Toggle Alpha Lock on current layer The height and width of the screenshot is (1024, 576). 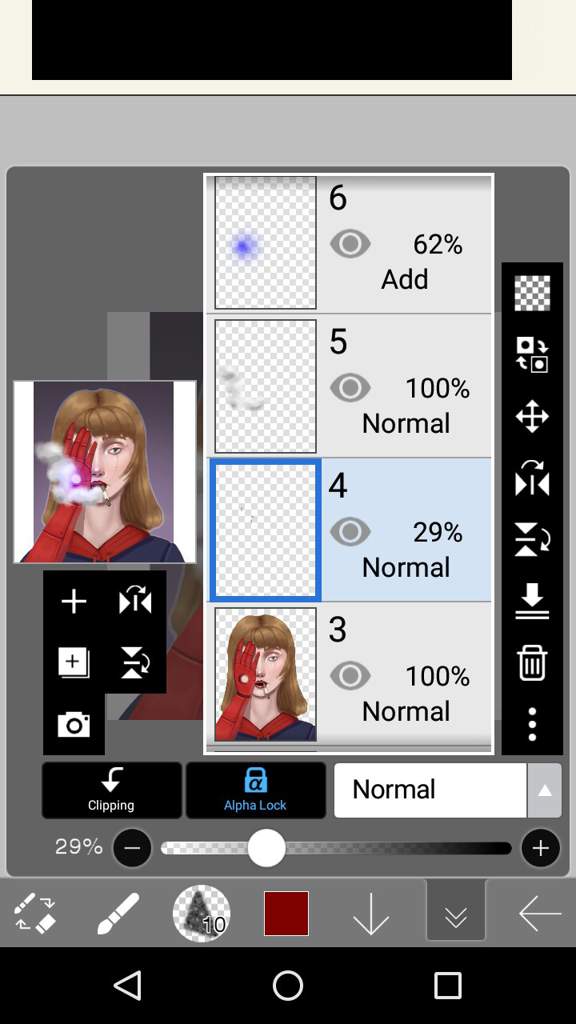click(x=255, y=790)
